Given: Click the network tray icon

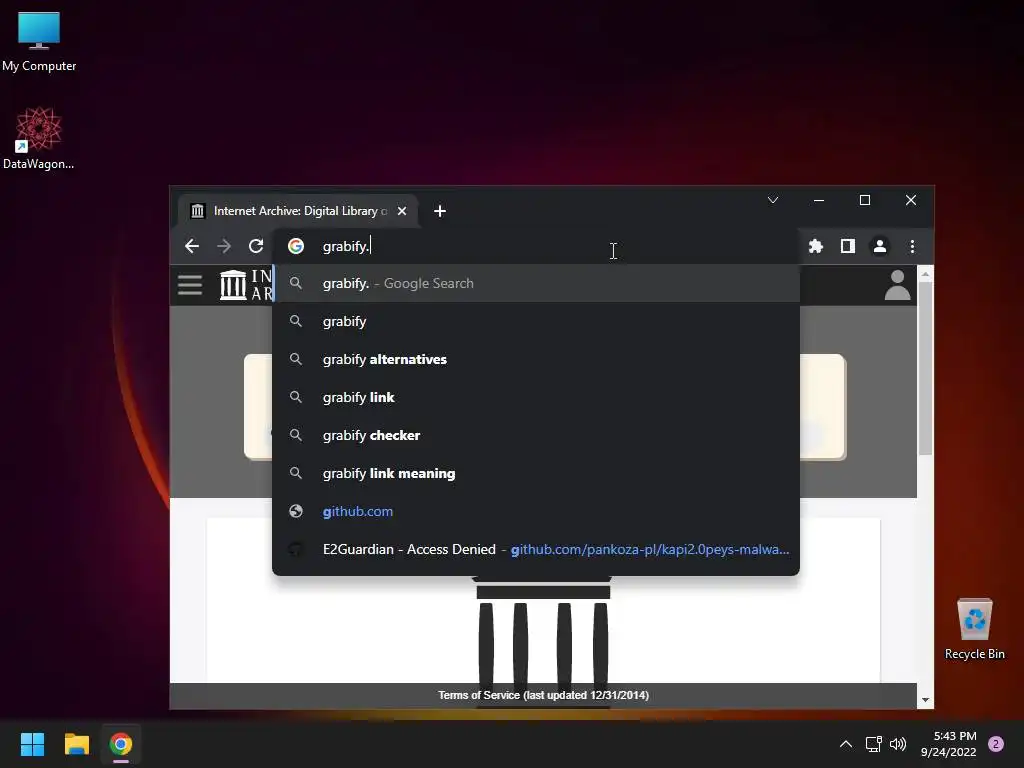Looking at the screenshot, I should 873,744.
